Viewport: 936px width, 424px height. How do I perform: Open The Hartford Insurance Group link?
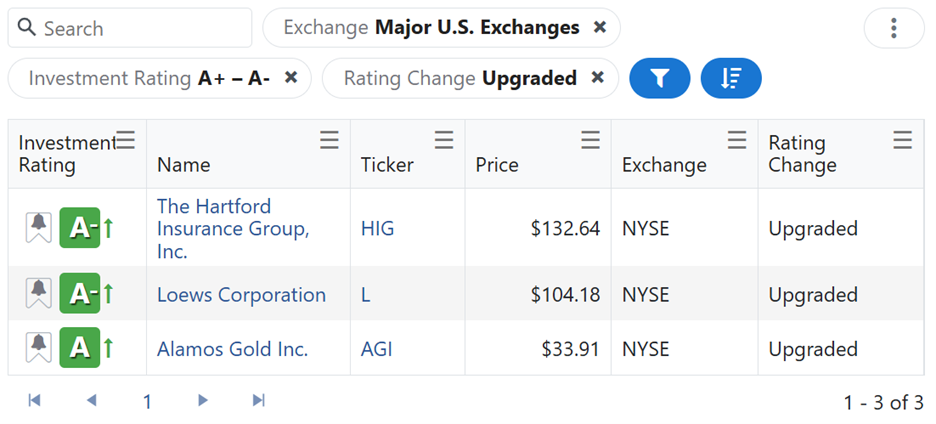point(232,228)
